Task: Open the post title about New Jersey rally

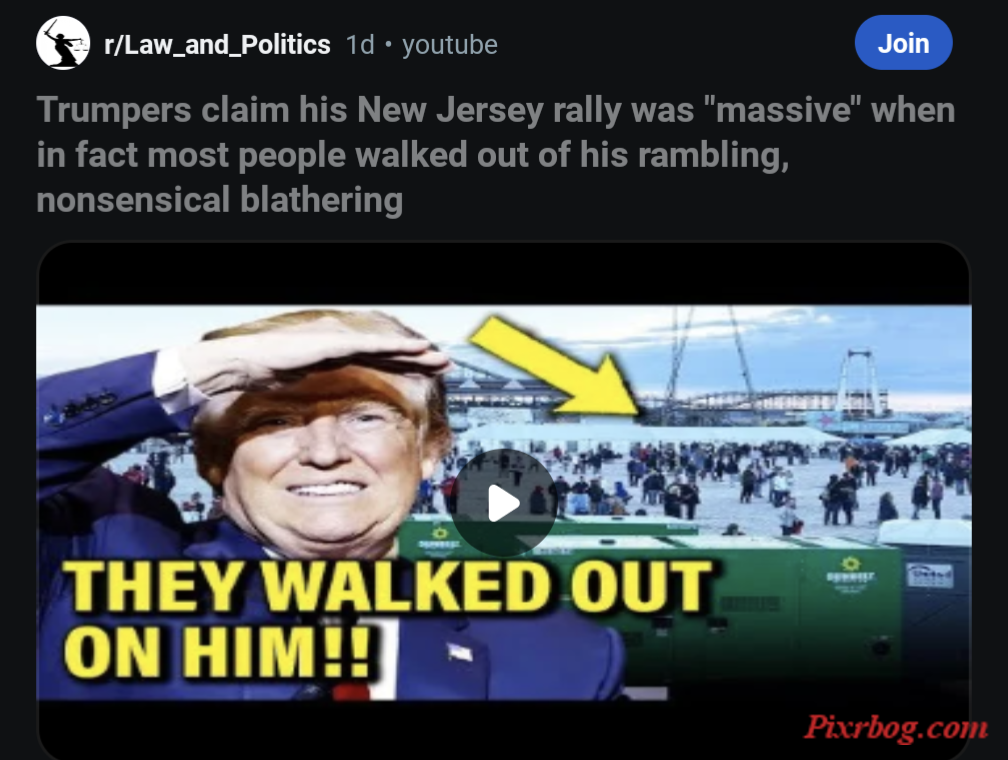Action: click(496, 154)
